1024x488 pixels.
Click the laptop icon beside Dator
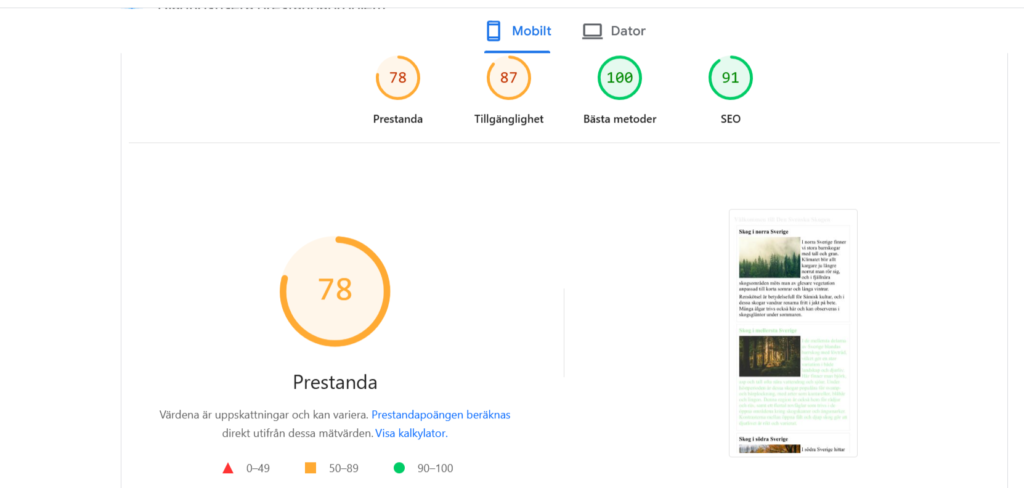click(x=592, y=31)
